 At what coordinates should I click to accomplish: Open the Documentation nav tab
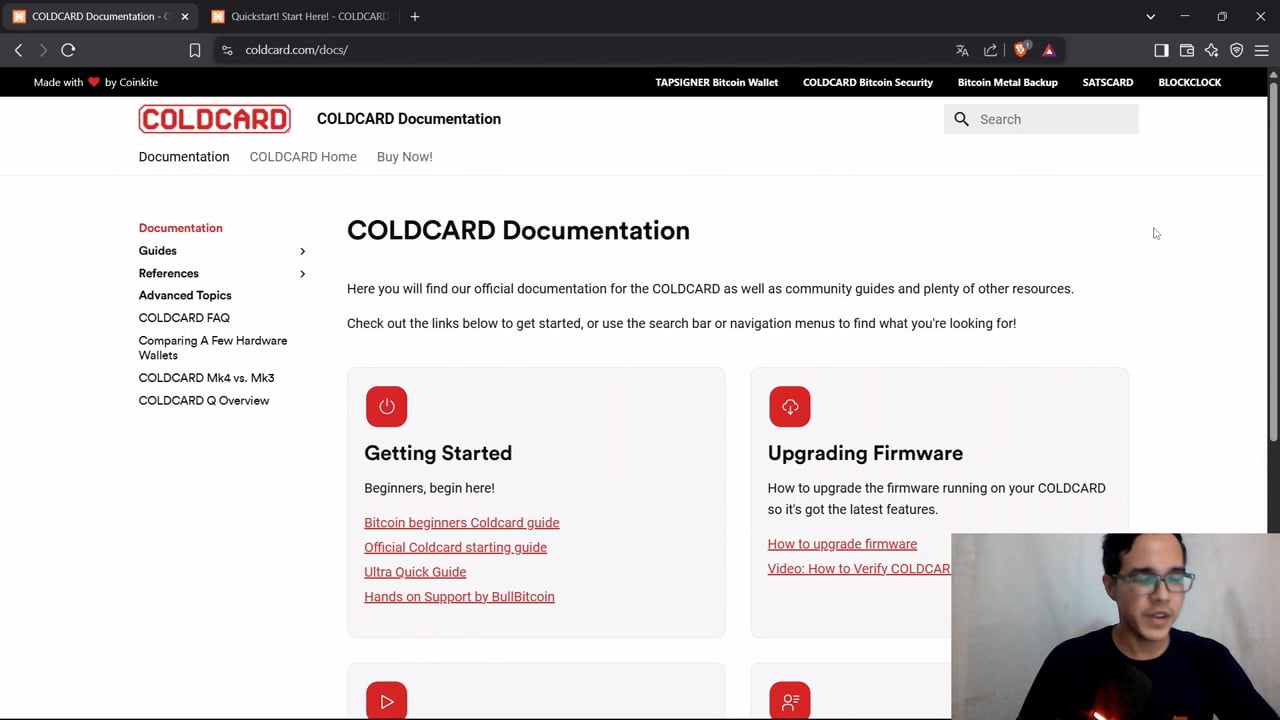(184, 157)
